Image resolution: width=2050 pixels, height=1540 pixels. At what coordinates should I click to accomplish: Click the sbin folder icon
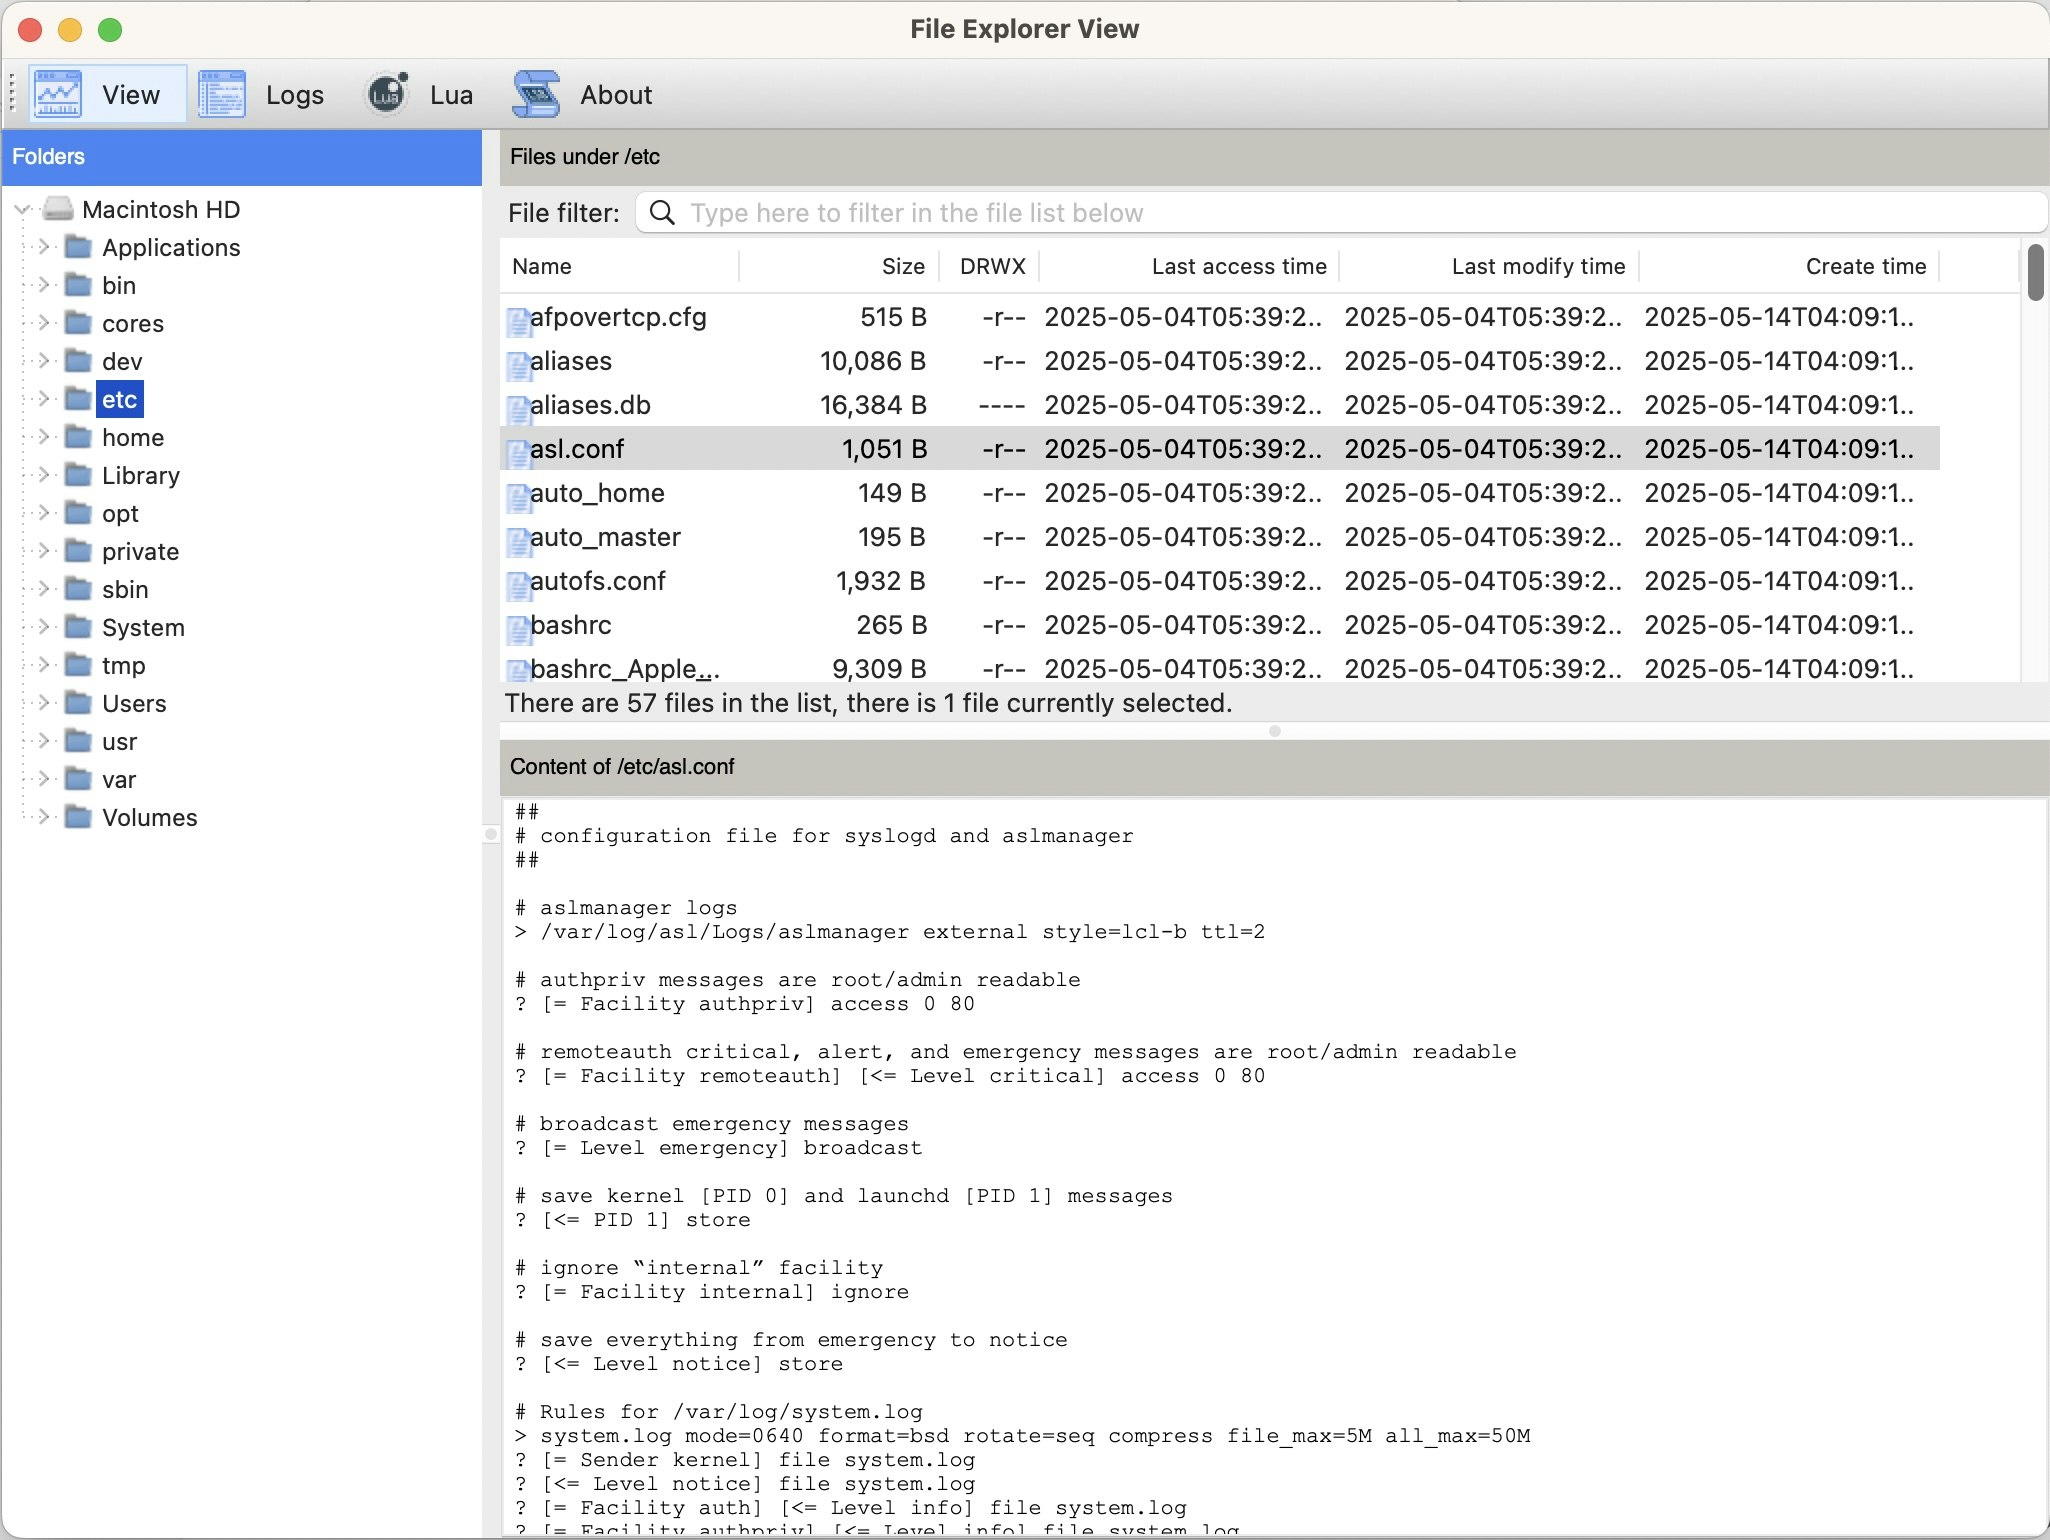[79, 589]
